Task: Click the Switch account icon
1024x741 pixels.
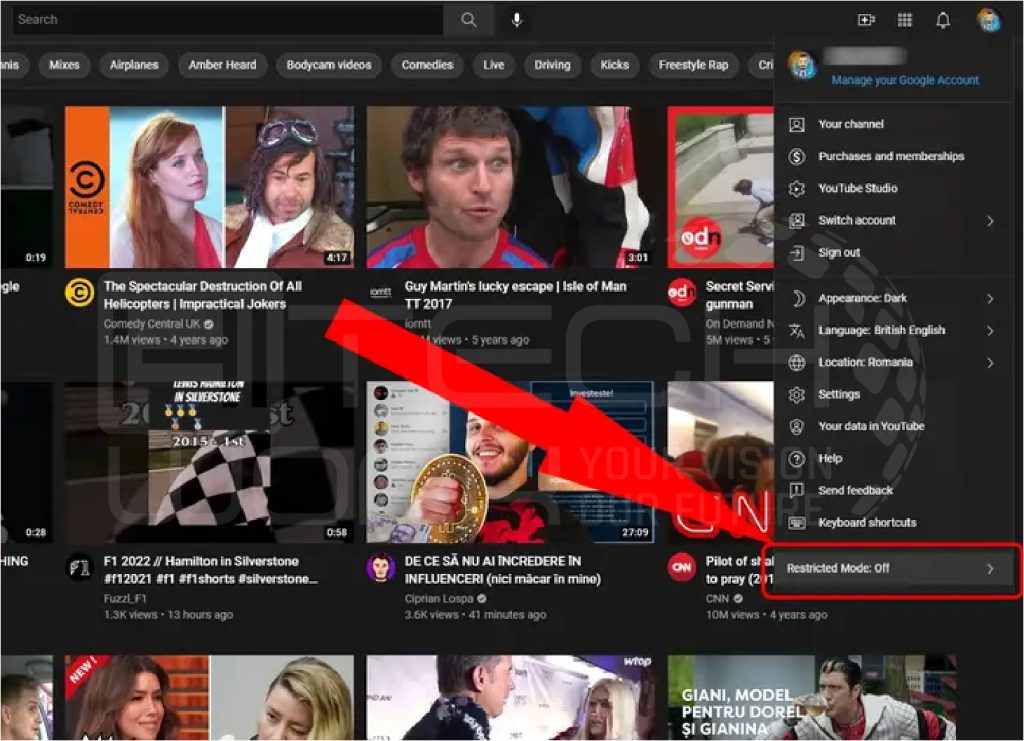Action: click(797, 220)
